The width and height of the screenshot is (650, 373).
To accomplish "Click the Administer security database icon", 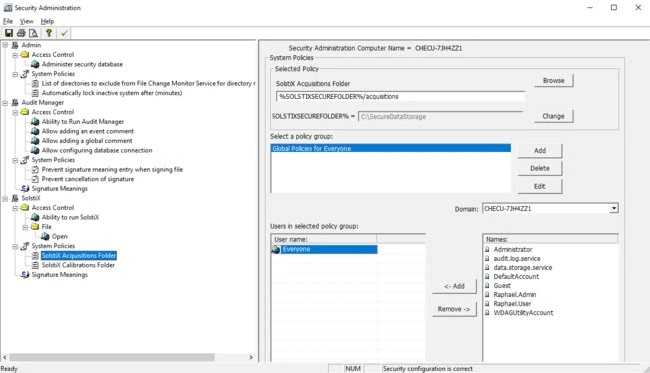I will tap(35, 64).
